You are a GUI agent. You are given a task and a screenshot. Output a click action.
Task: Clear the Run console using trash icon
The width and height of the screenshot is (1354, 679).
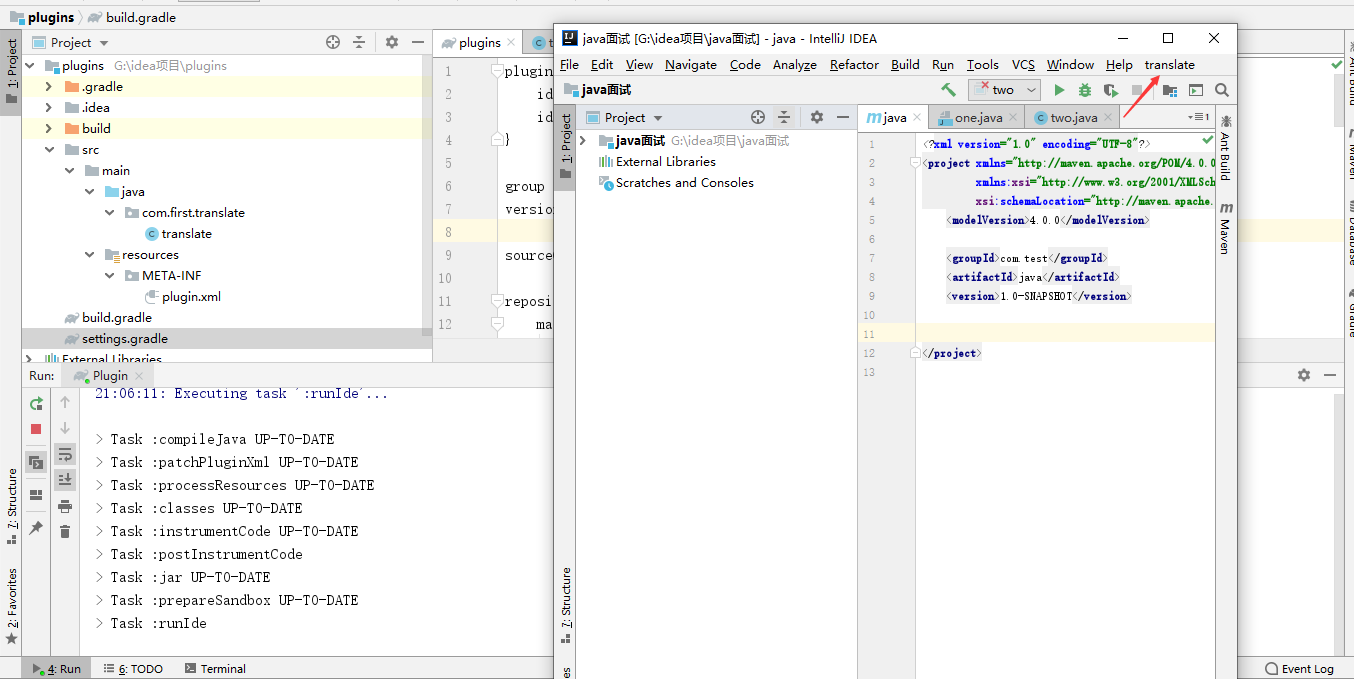65,532
